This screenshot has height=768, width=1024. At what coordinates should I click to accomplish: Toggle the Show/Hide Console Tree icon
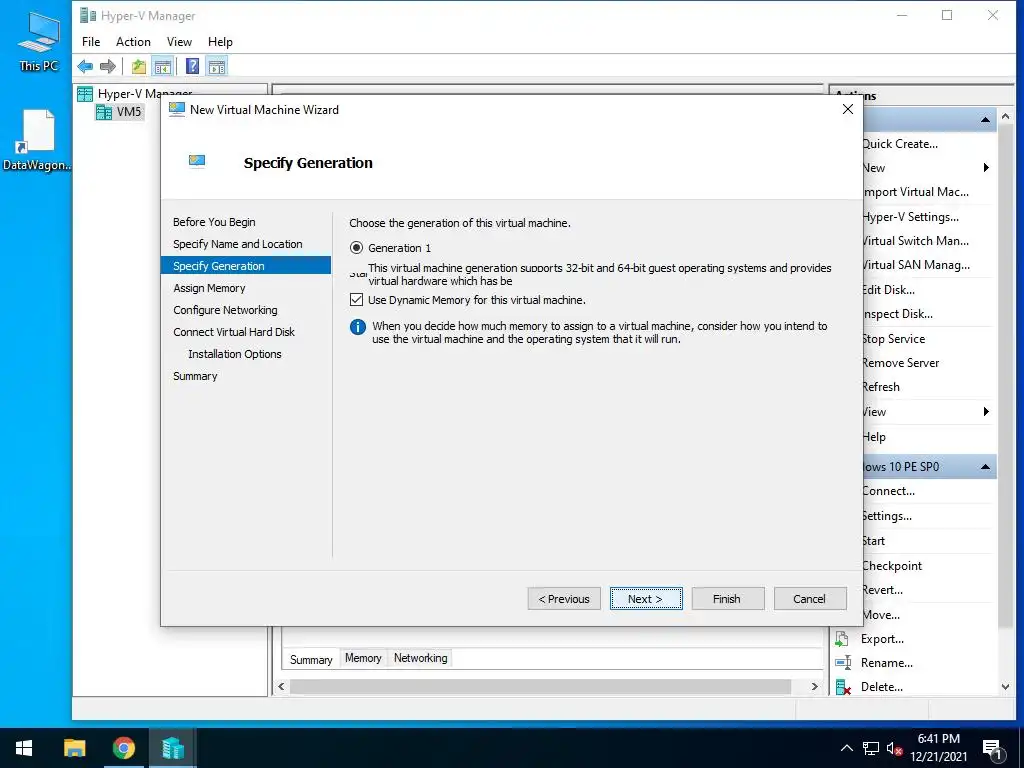(163, 66)
